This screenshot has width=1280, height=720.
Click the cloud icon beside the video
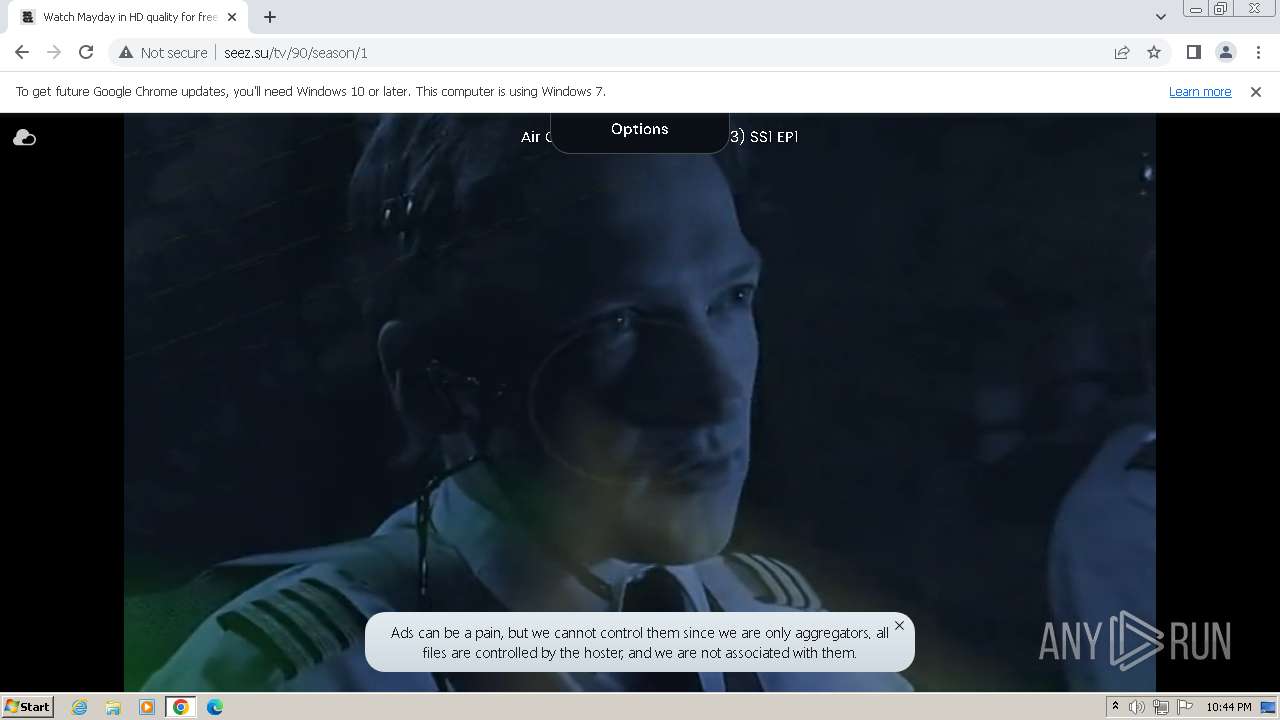pyautogui.click(x=24, y=138)
